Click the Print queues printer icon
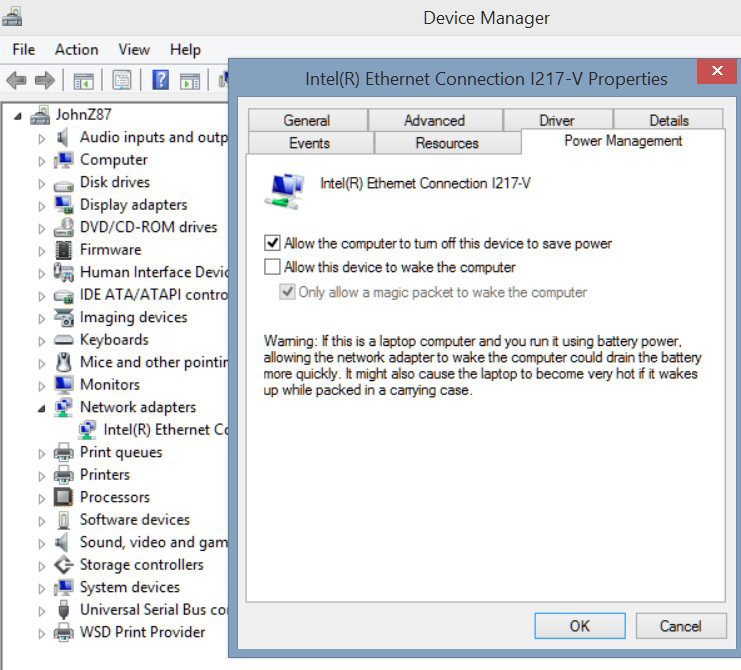This screenshot has width=741, height=670. pyautogui.click(x=64, y=452)
